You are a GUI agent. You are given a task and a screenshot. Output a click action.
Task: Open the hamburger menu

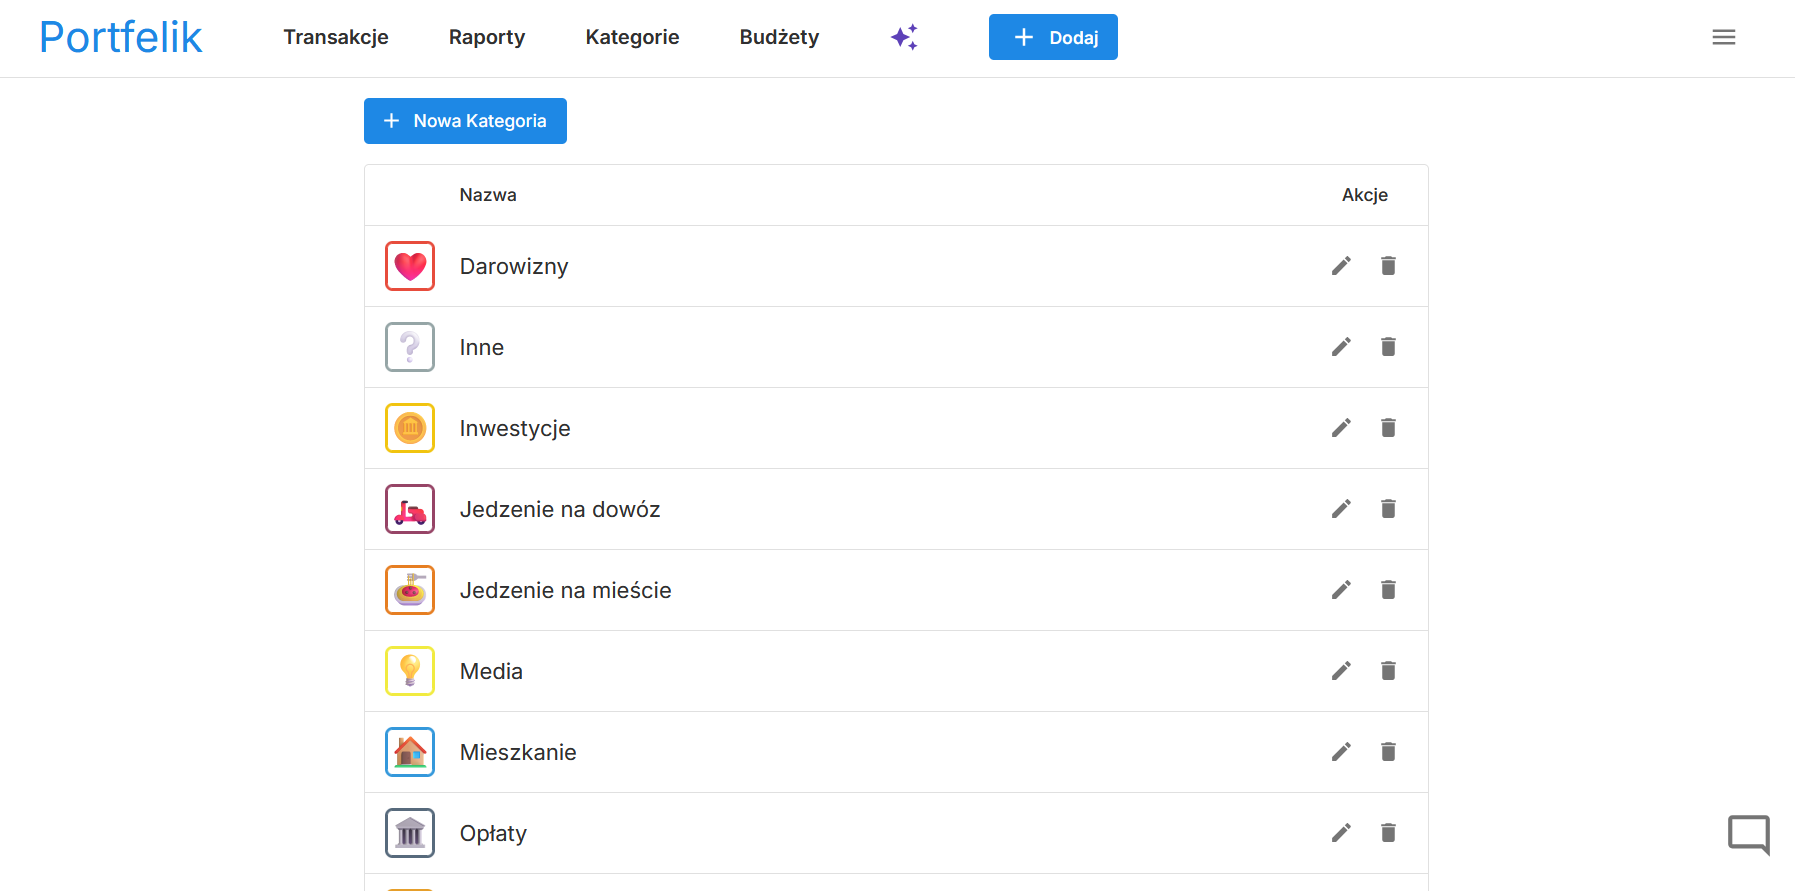(x=1723, y=37)
